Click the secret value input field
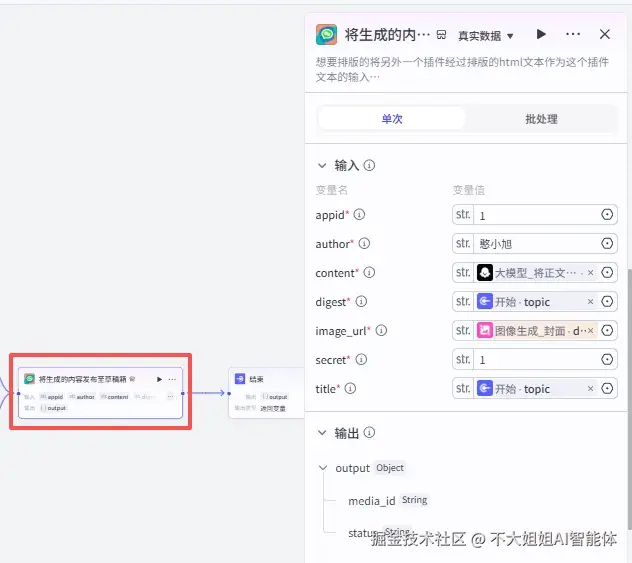The width and height of the screenshot is (632, 563). pos(536,359)
